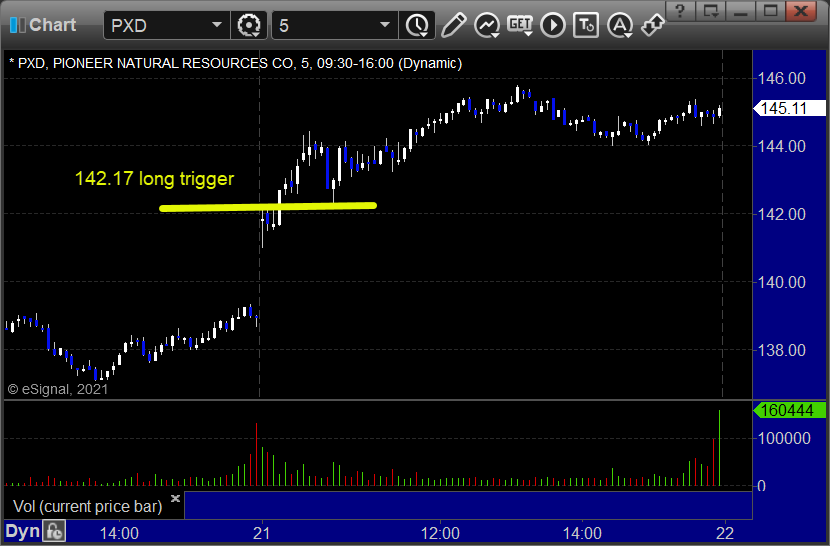The image size is (830, 546).
Task: Expand the PXD symbol dropdown arrow
Action: pyautogui.click(x=216, y=25)
